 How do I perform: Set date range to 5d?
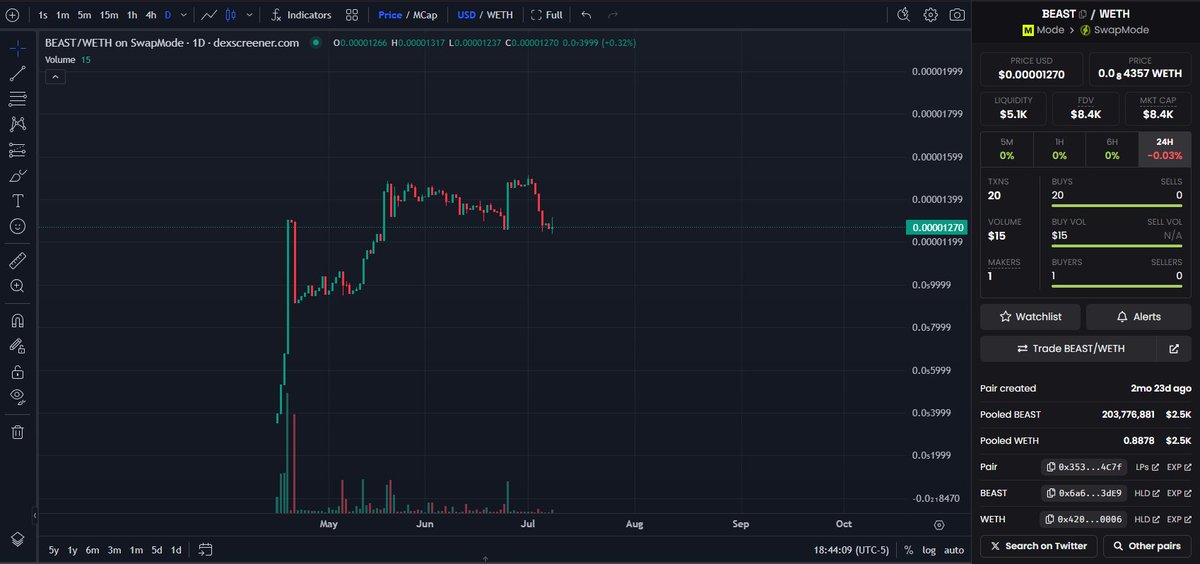[156, 550]
